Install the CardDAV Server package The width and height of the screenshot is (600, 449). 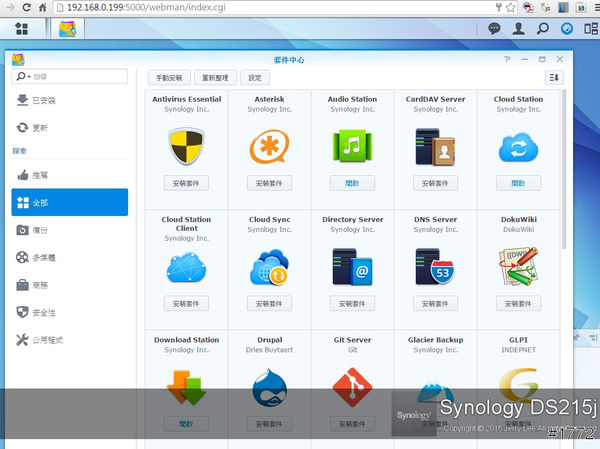[x=435, y=183]
